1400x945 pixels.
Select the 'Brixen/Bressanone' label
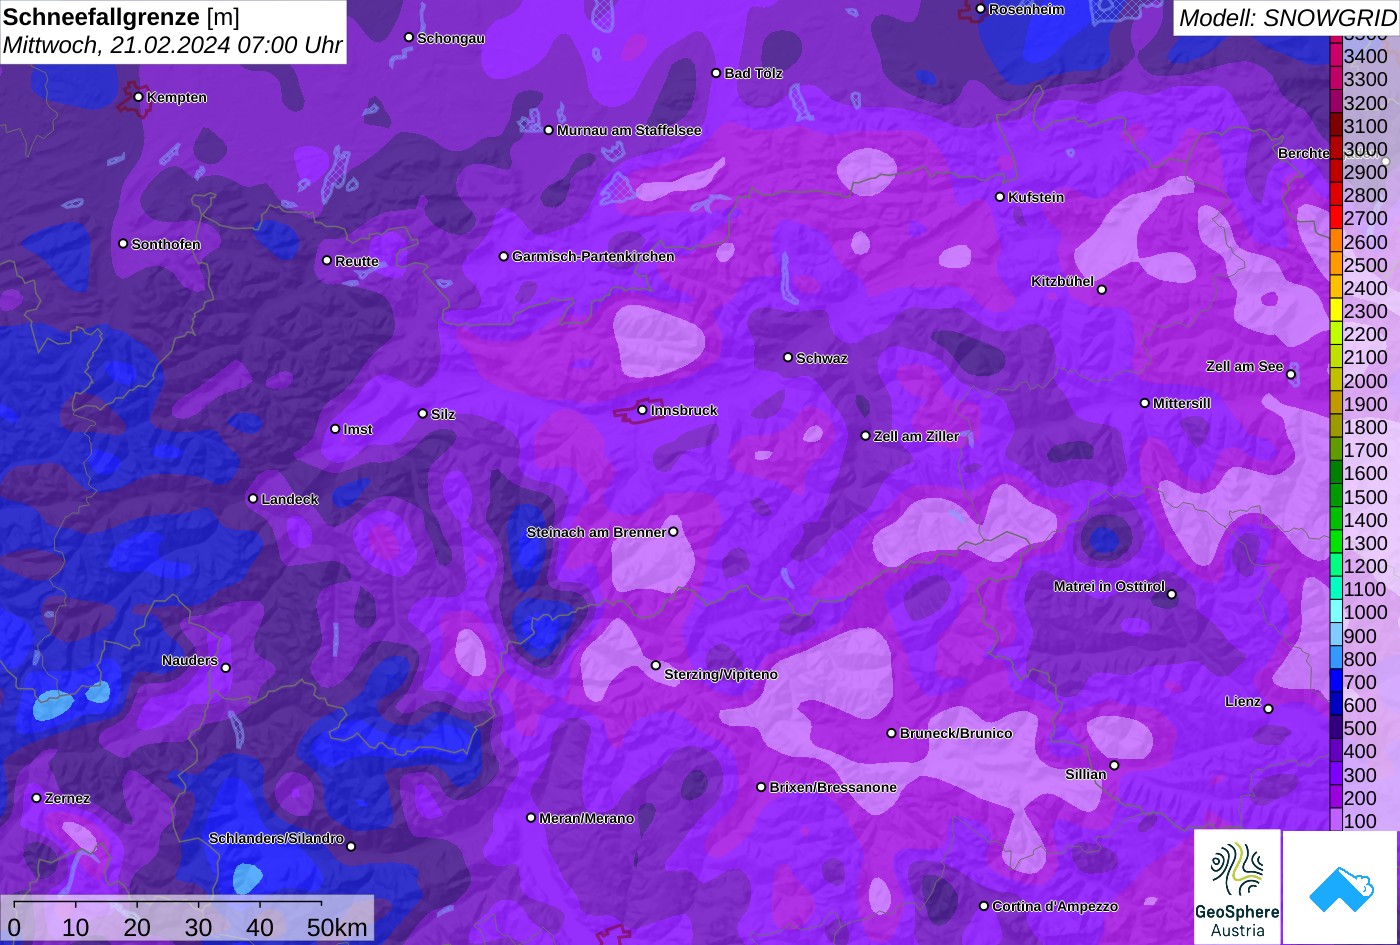click(833, 787)
